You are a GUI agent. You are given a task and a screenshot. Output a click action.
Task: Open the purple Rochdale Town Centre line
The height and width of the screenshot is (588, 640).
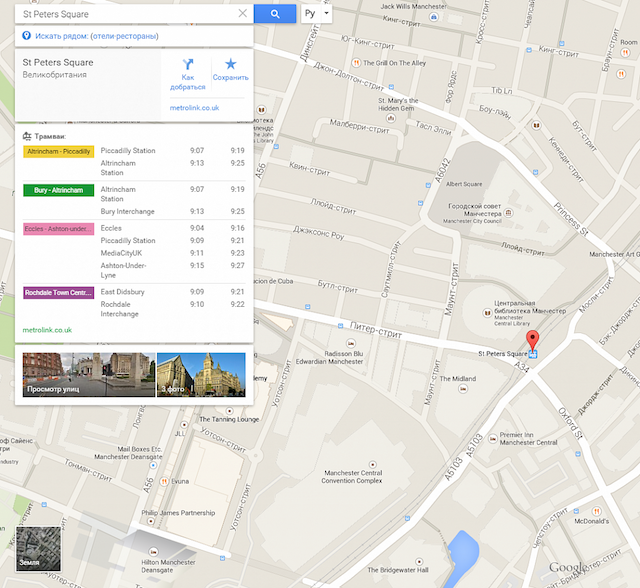(x=58, y=292)
